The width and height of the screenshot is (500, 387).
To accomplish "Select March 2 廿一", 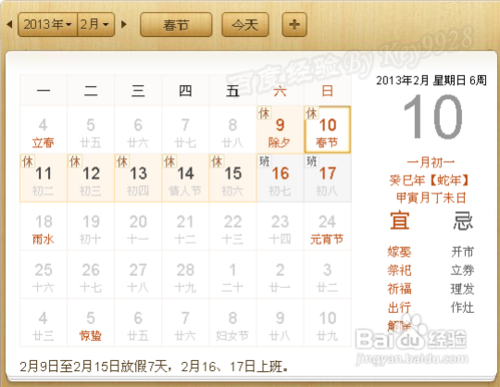I will click(280, 275).
